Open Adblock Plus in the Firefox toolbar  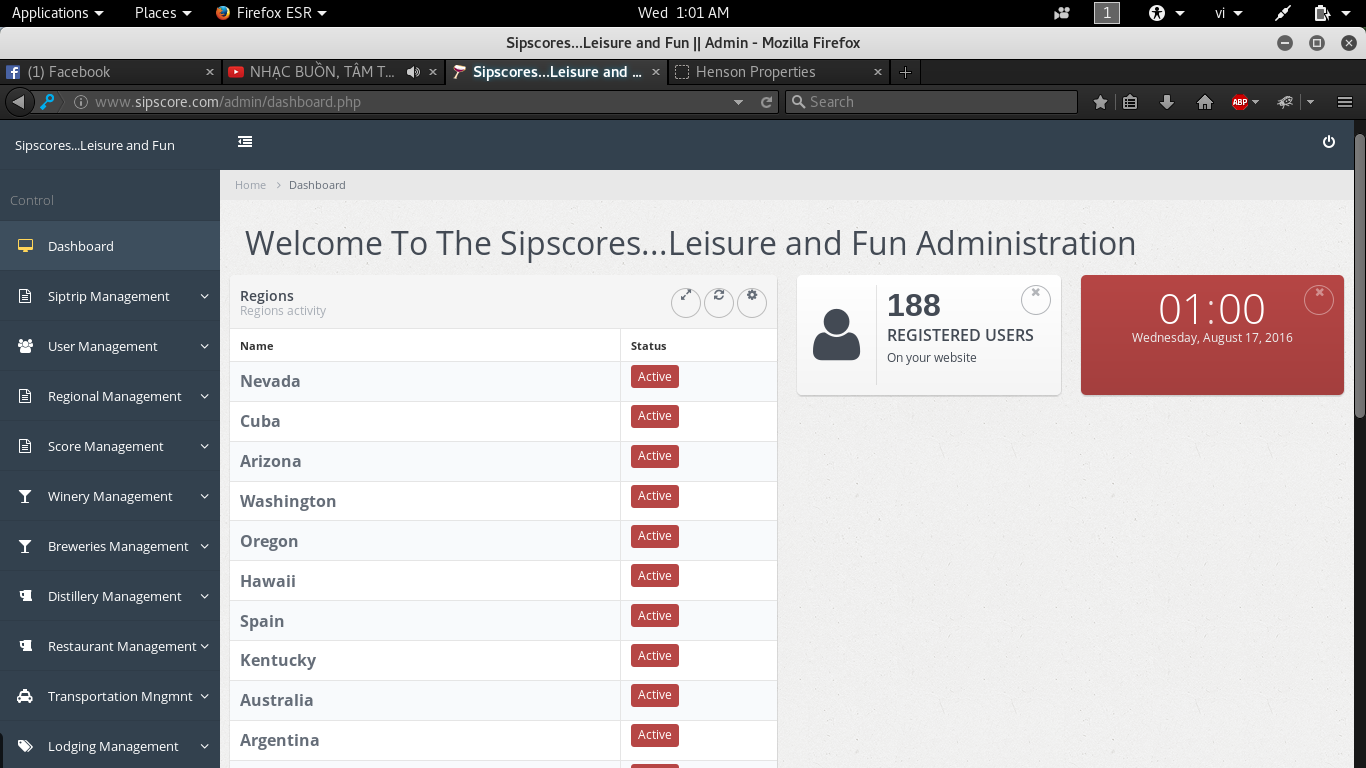(x=1240, y=101)
